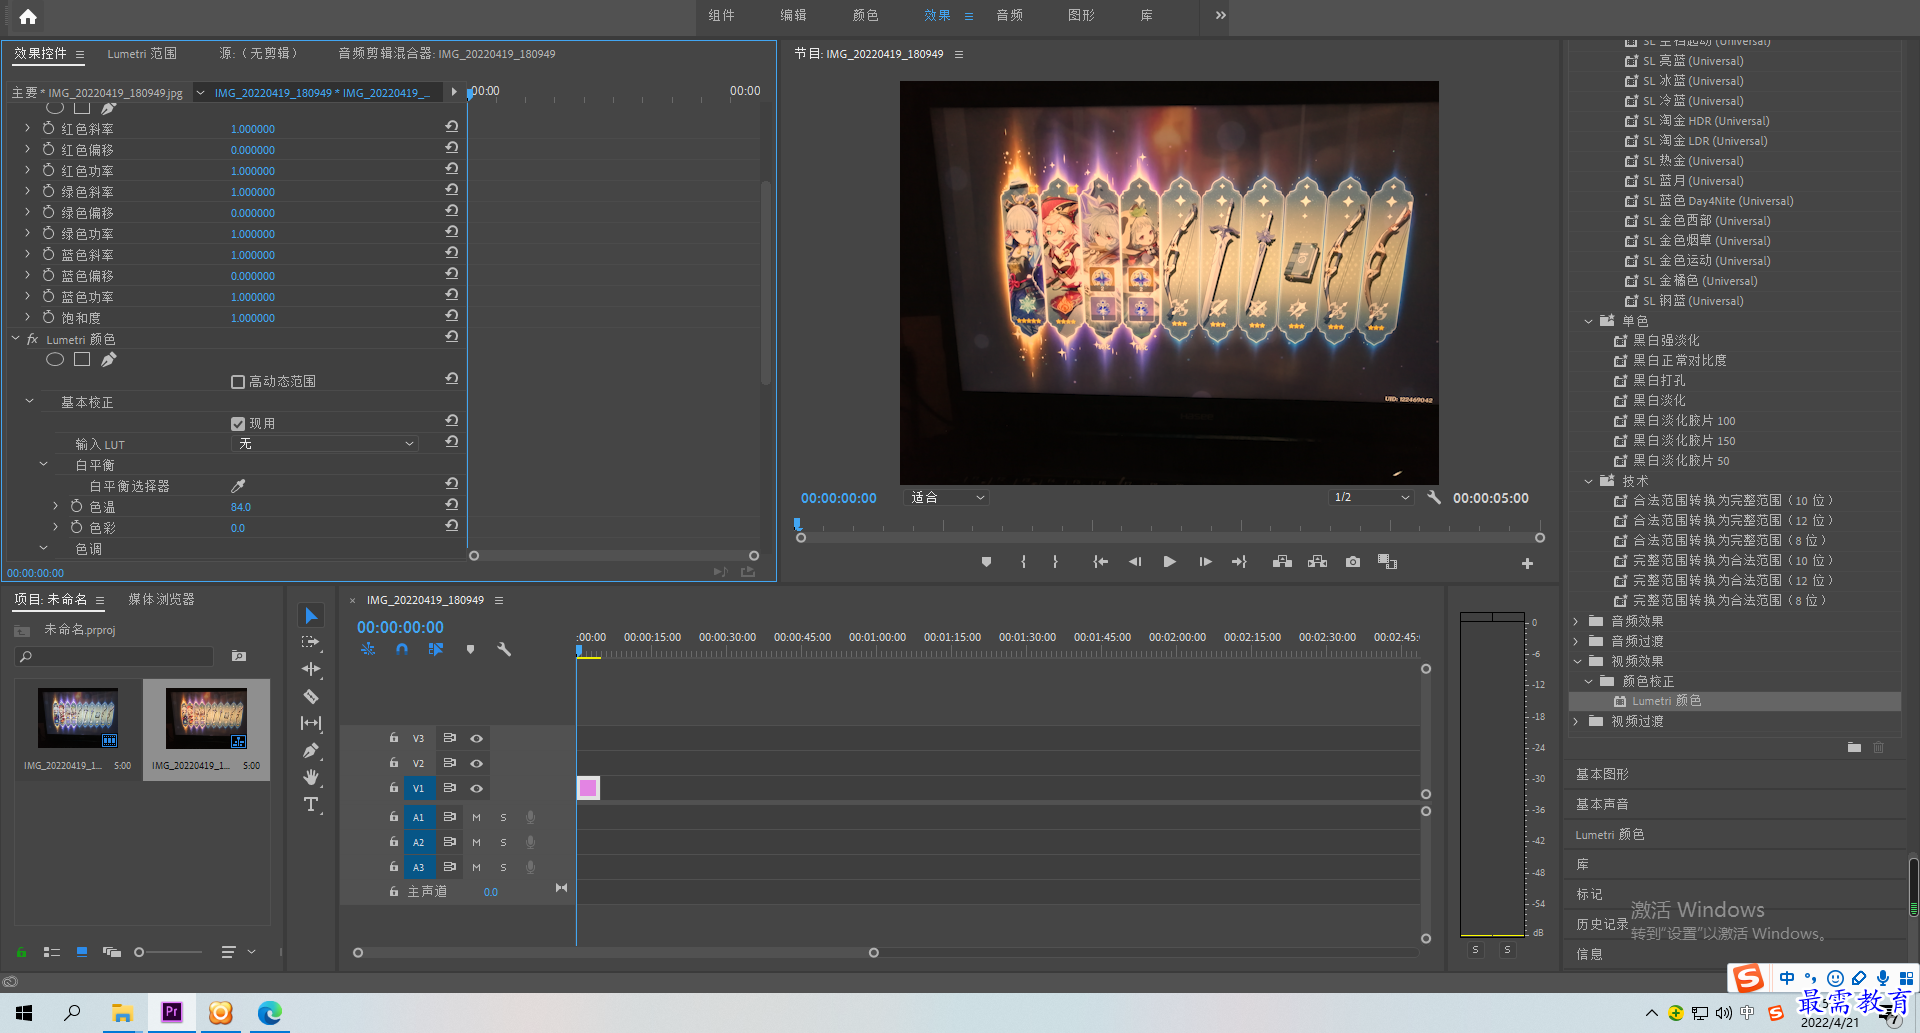Select the Hand tool
The width and height of the screenshot is (1920, 1033).
coord(311,777)
